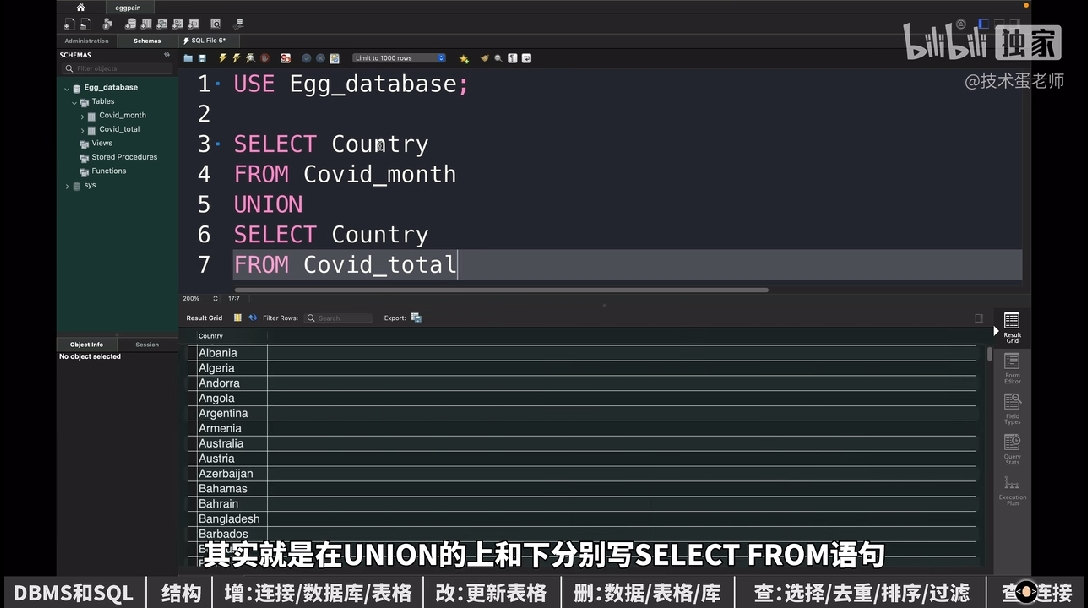This screenshot has width=1088, height=608.
Task: Create a new schema icon
Action: pyautogui.click(x=130, y=24)
